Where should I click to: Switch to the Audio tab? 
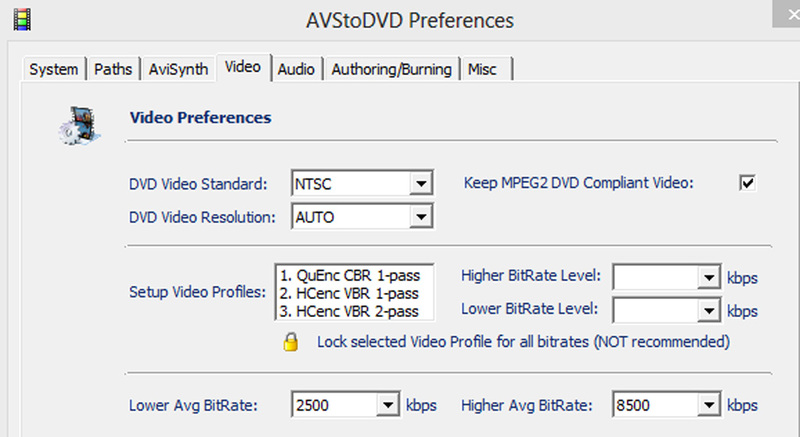(x=296, y=69)
